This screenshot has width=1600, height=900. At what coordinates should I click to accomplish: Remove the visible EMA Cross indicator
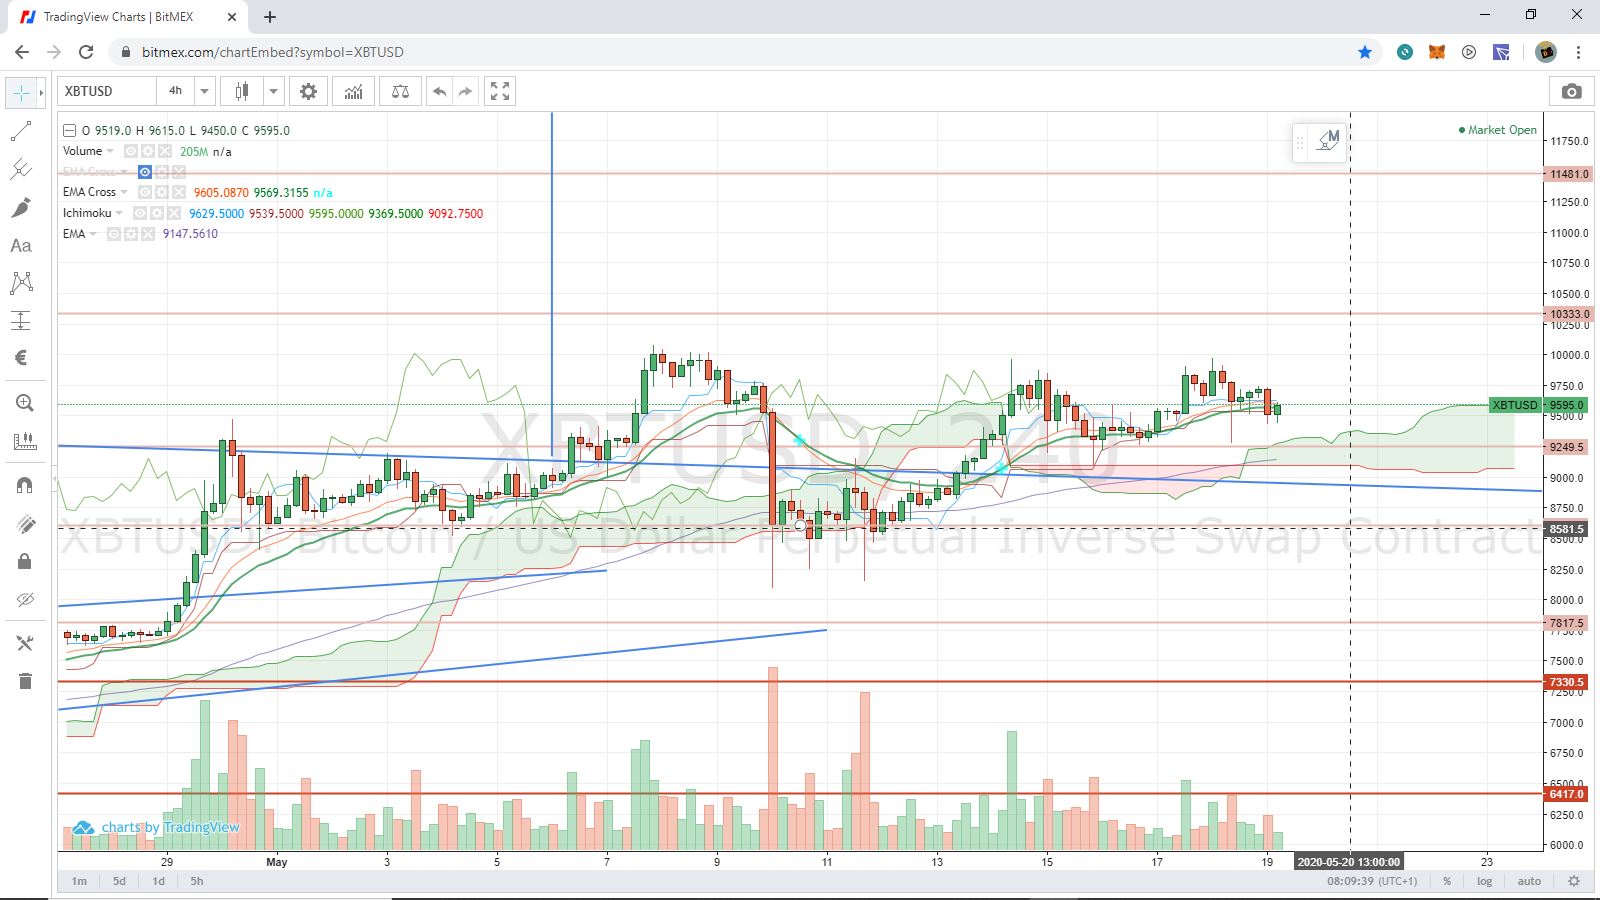pos(179,193)
